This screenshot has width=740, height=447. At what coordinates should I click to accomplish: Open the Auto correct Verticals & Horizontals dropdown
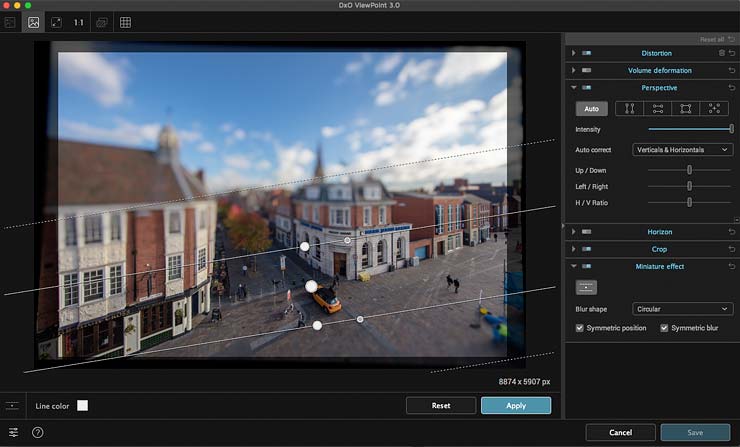pyautogui.click(x=682, y=150)
